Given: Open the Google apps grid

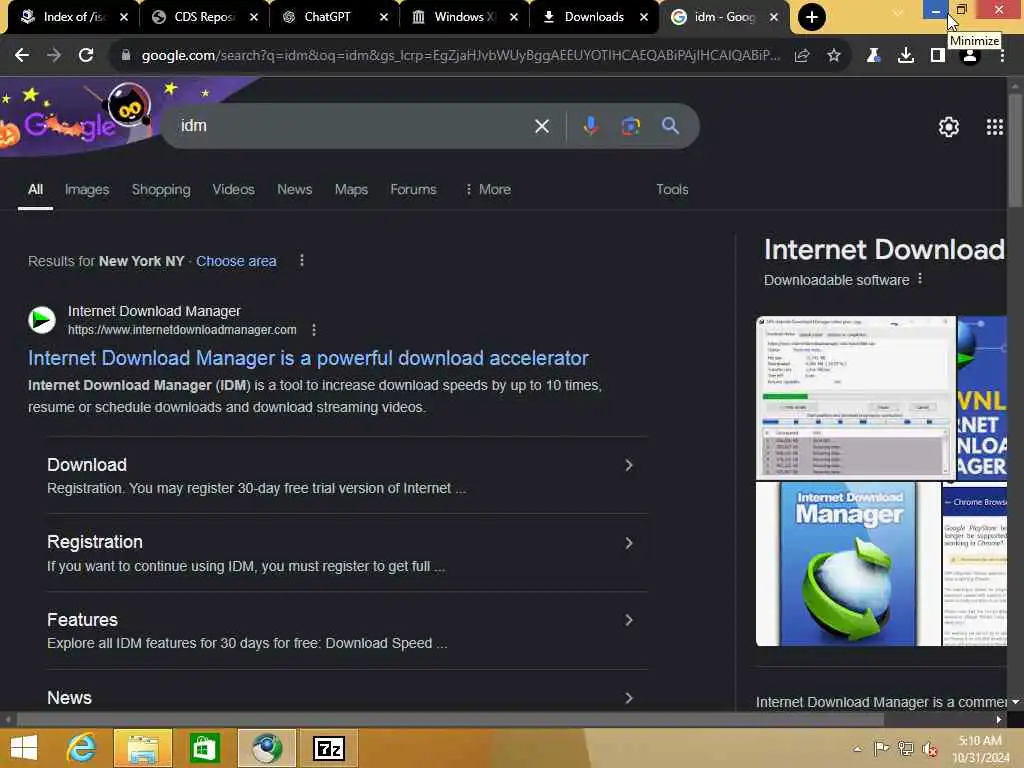Looking at the screenshot, I should (995, 127).
